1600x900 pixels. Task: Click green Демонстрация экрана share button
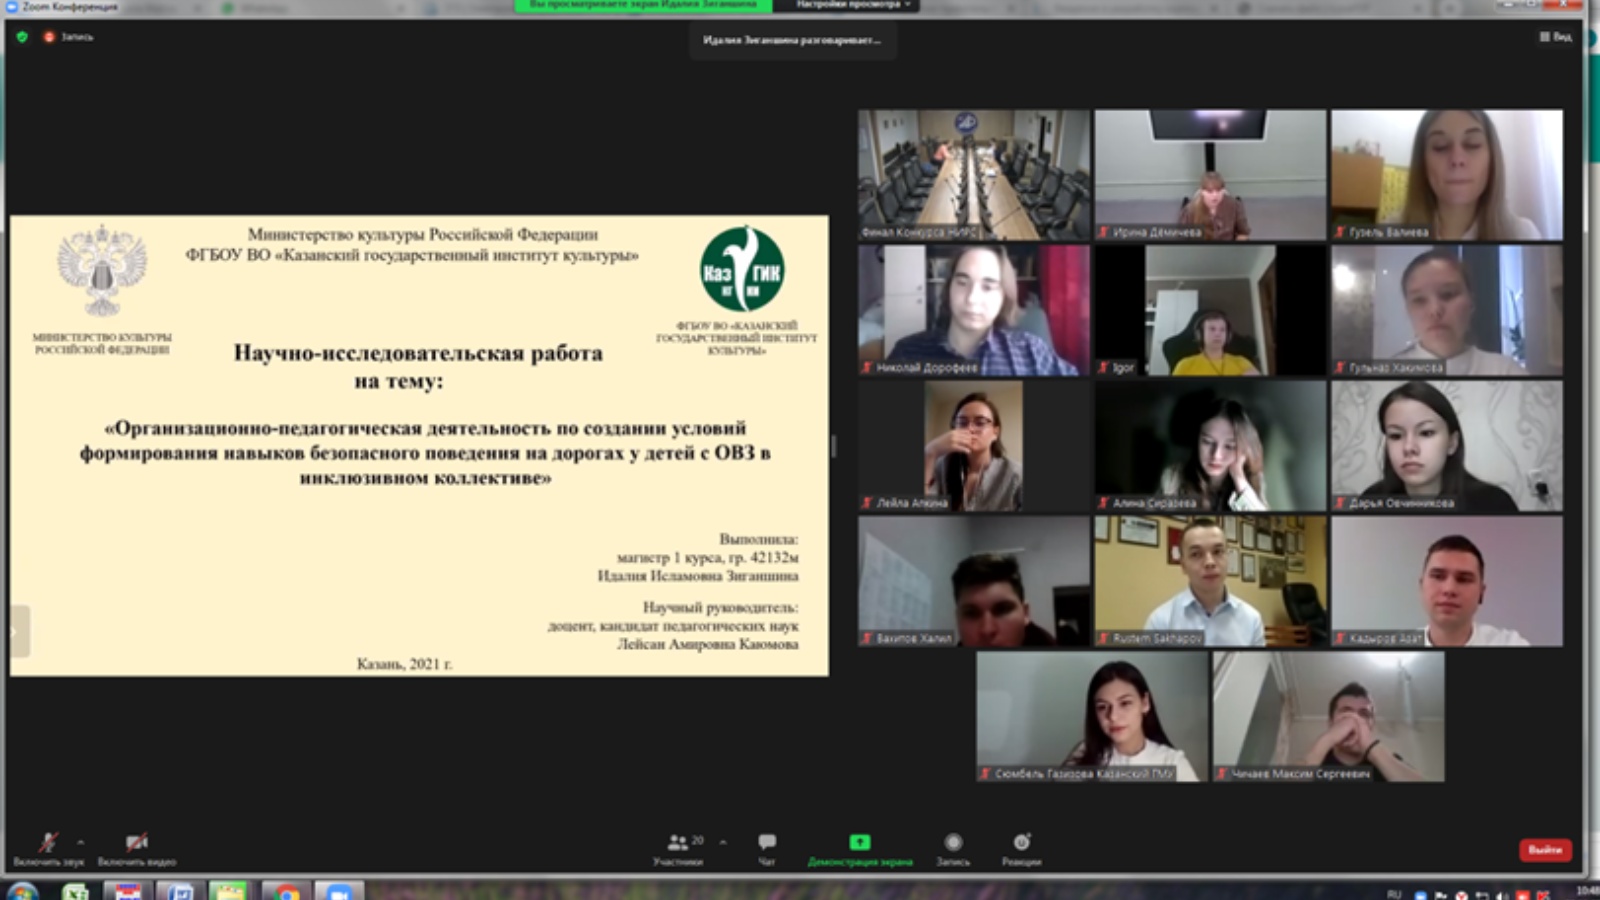860,846
